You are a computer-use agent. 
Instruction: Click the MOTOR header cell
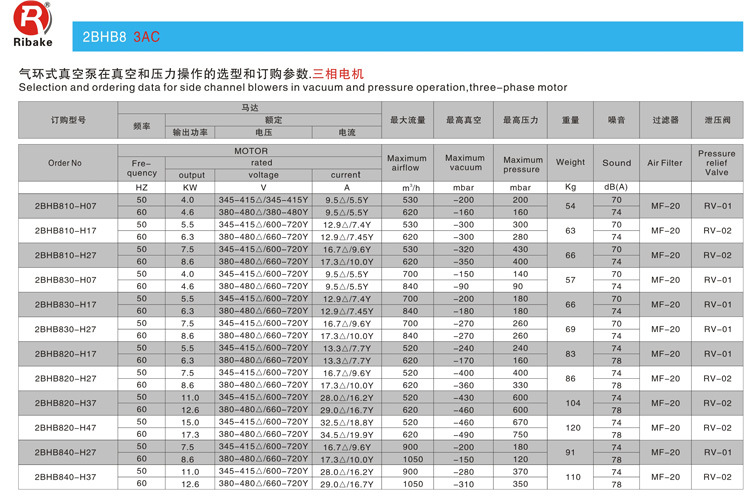[x=250, y=150]
